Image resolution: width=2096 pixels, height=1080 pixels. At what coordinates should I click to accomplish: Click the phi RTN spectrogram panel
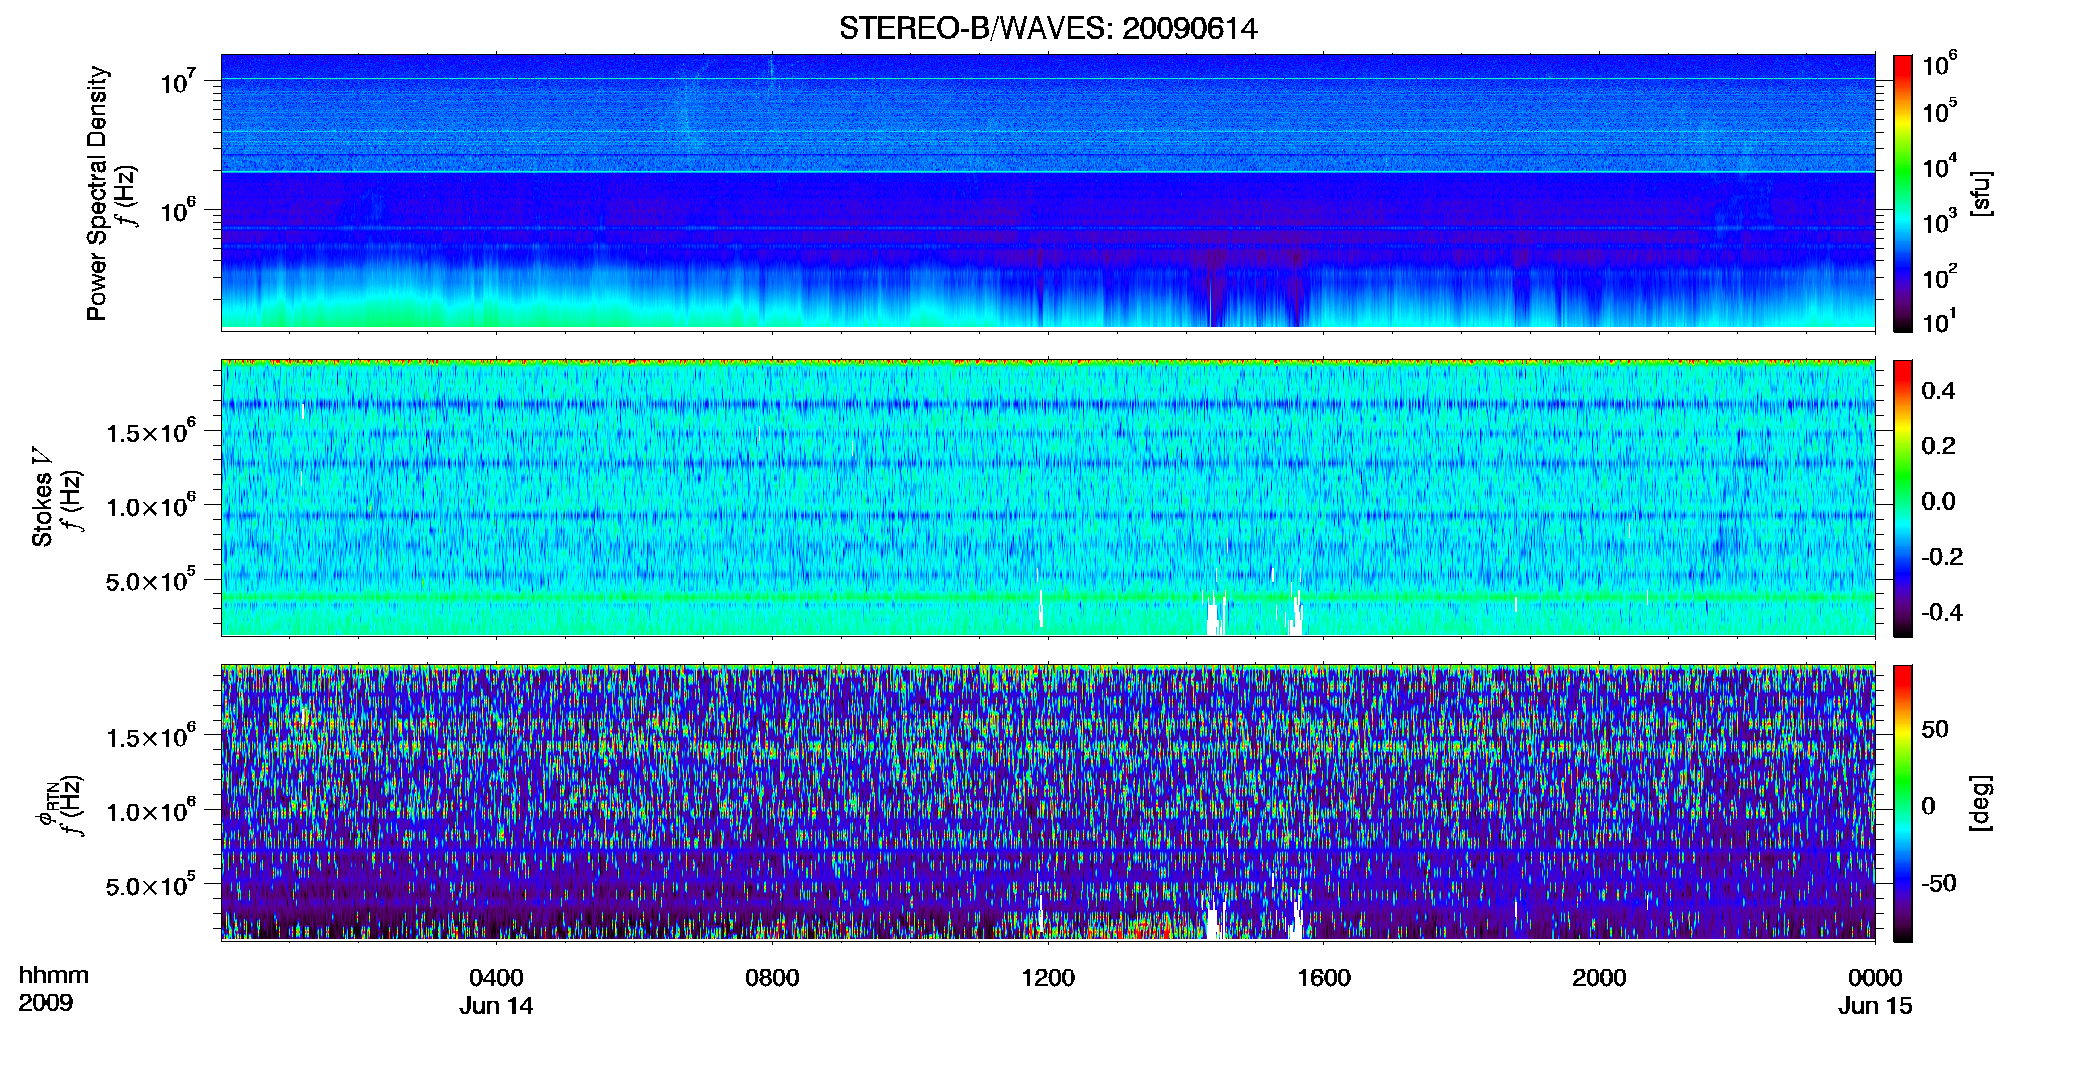pyautogui.click(x=1048, y=803)
